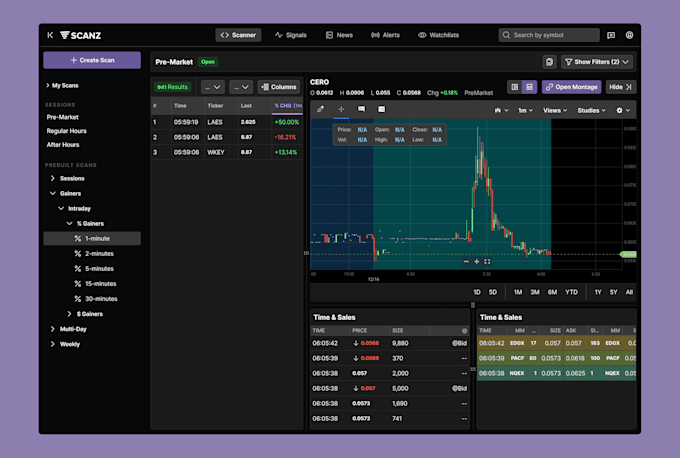Screen dimensions: 680x458
Task: Open second dropdown left of Columns button
Action: click(x=241, y=87)
